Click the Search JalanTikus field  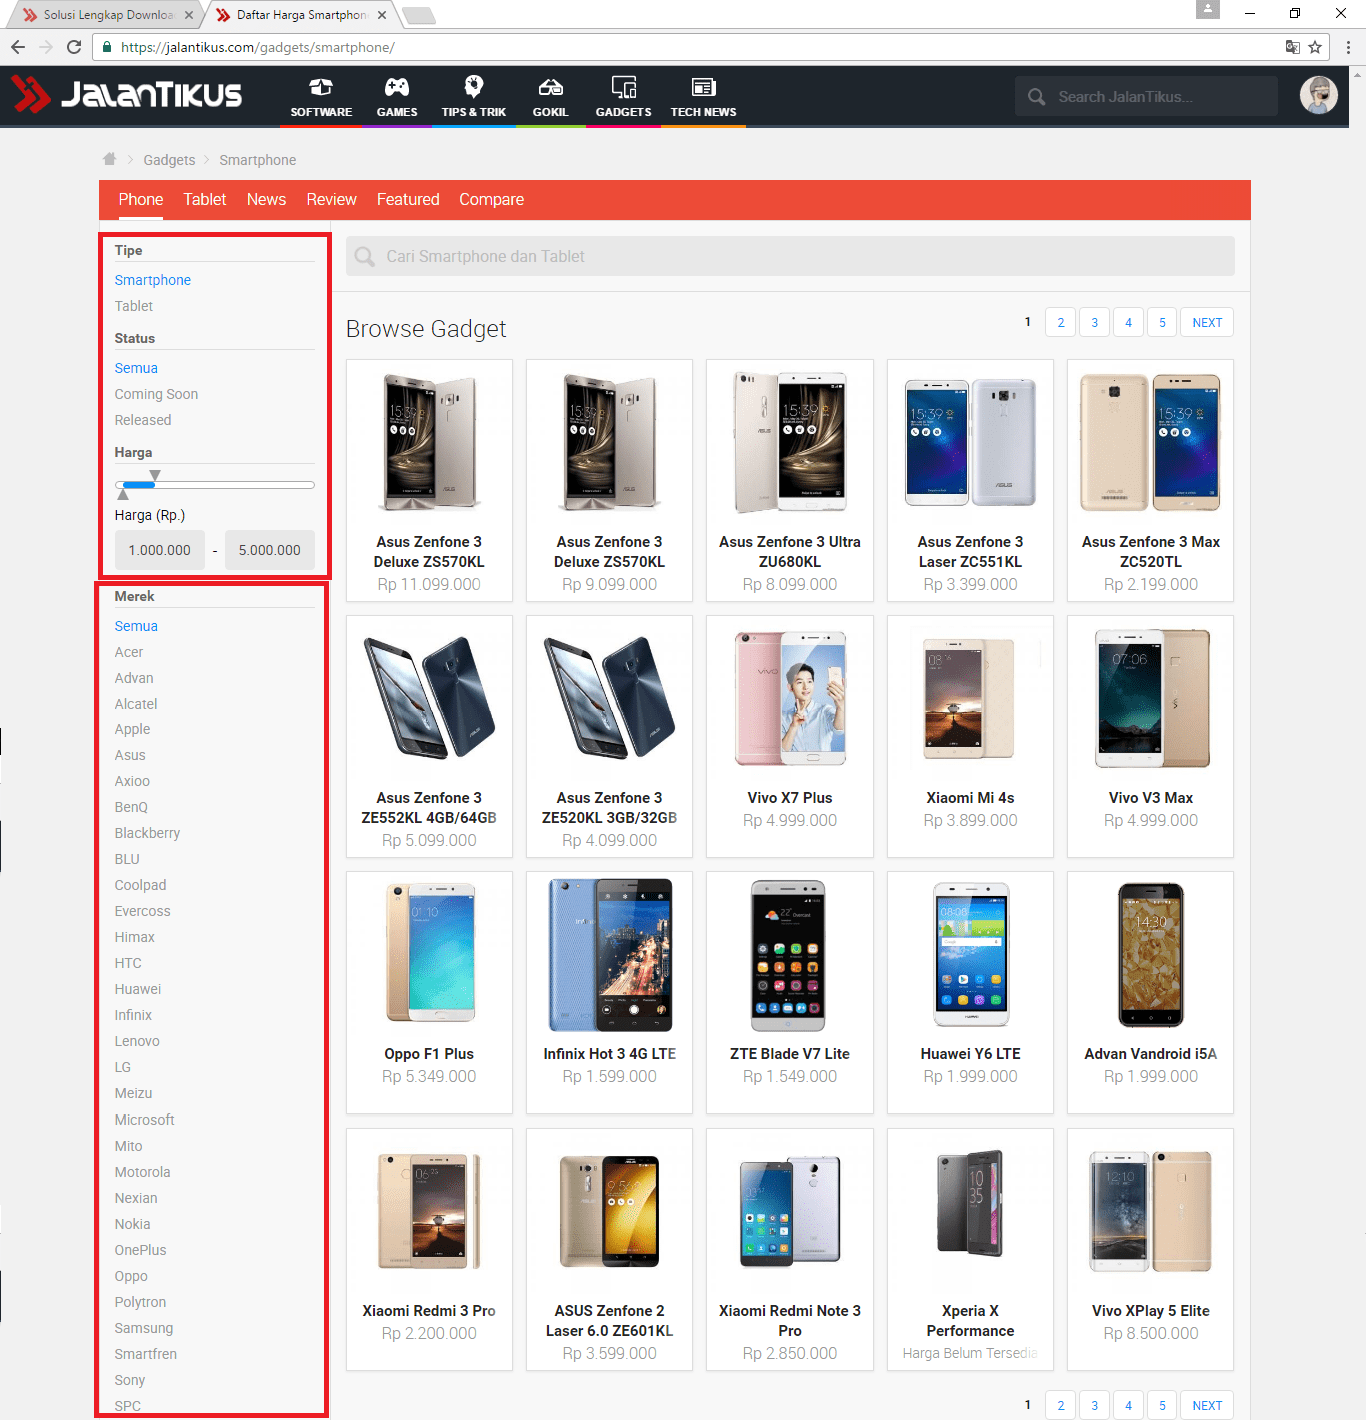[x=1146, y=97]
